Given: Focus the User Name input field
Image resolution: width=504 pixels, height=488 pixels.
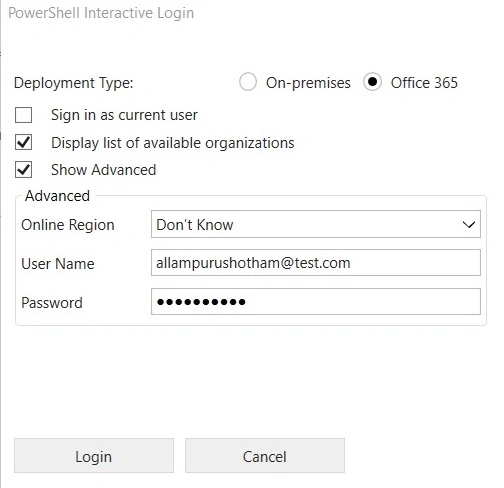Looking at the screenshot, I should pyautogui.click(x=316, y=263).
